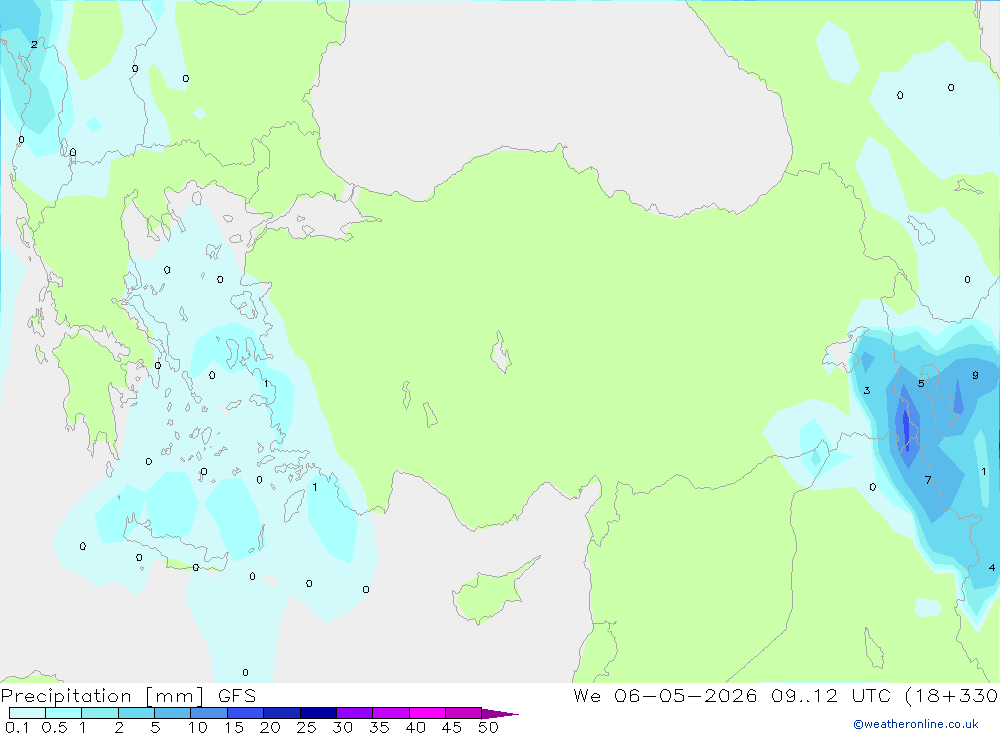Click the '10' legend value
This screenshot has width=1000, height=733.
coord(198,727)
